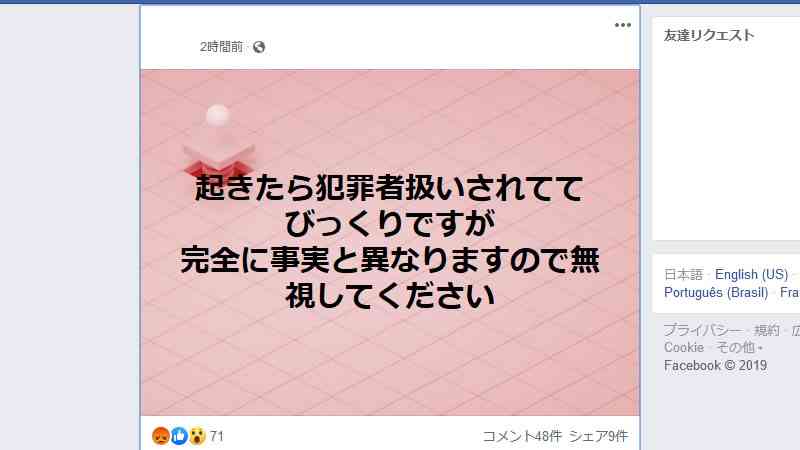Expand the その他 dropdown in footer
The width and height of the screenshot is (800, 450).
[x=739, y=347]
